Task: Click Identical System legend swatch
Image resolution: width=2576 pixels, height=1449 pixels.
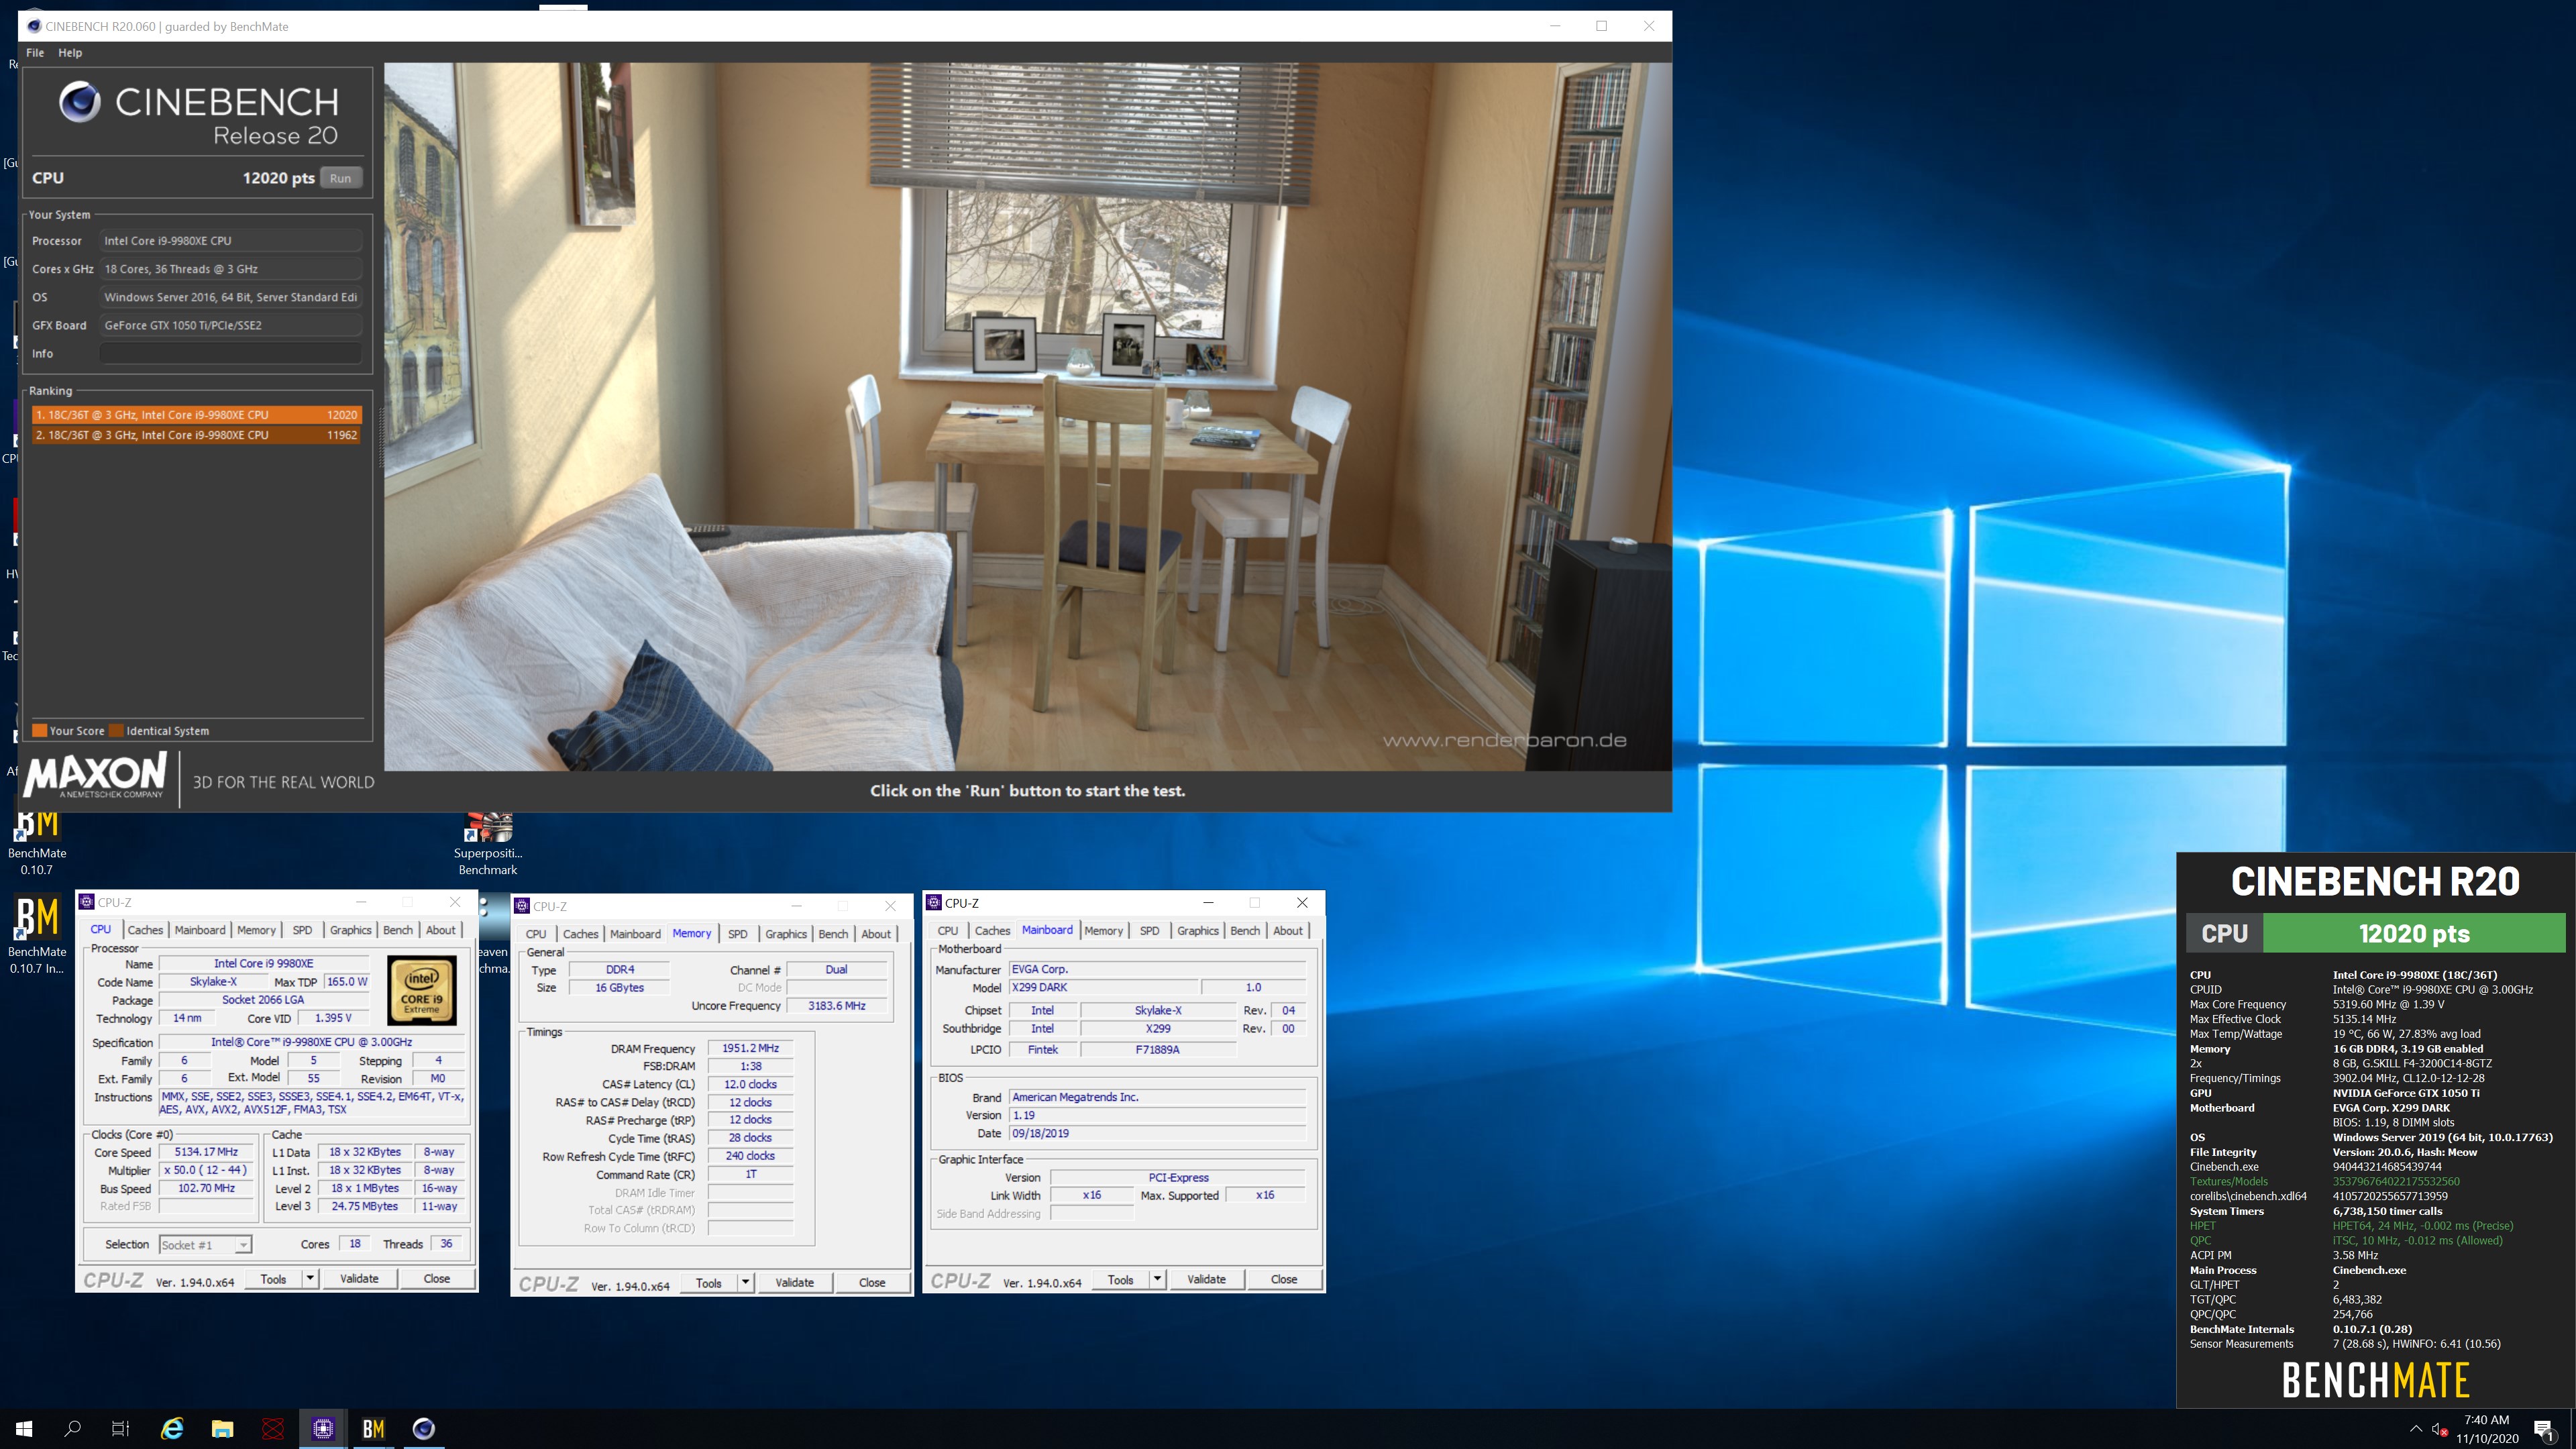Action: 116,731
